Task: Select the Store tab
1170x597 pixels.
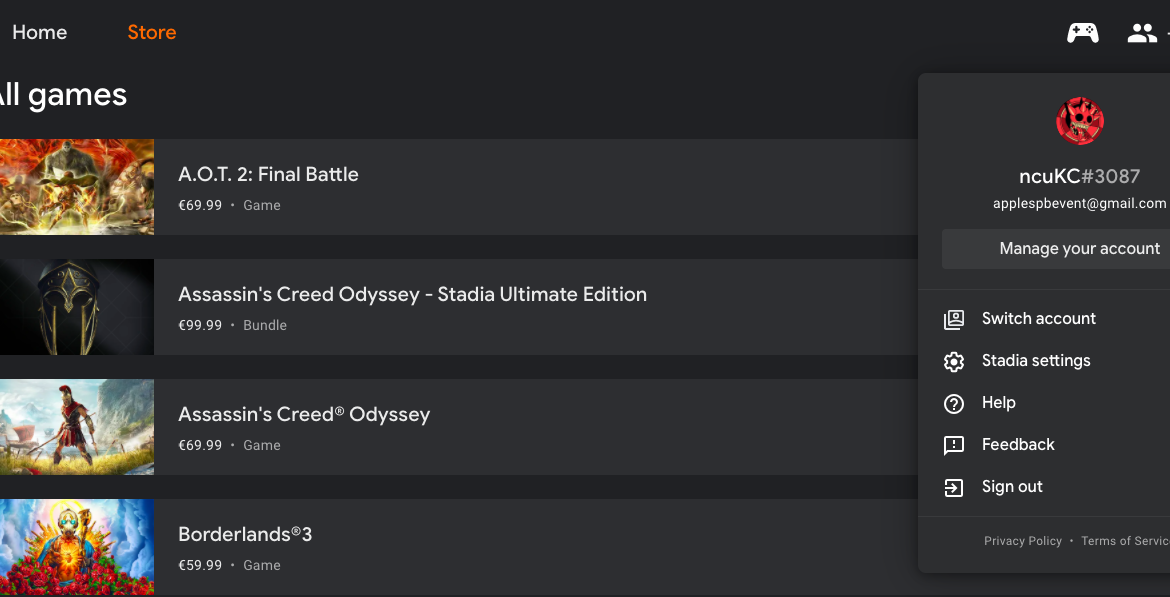Action: point(151,32)
